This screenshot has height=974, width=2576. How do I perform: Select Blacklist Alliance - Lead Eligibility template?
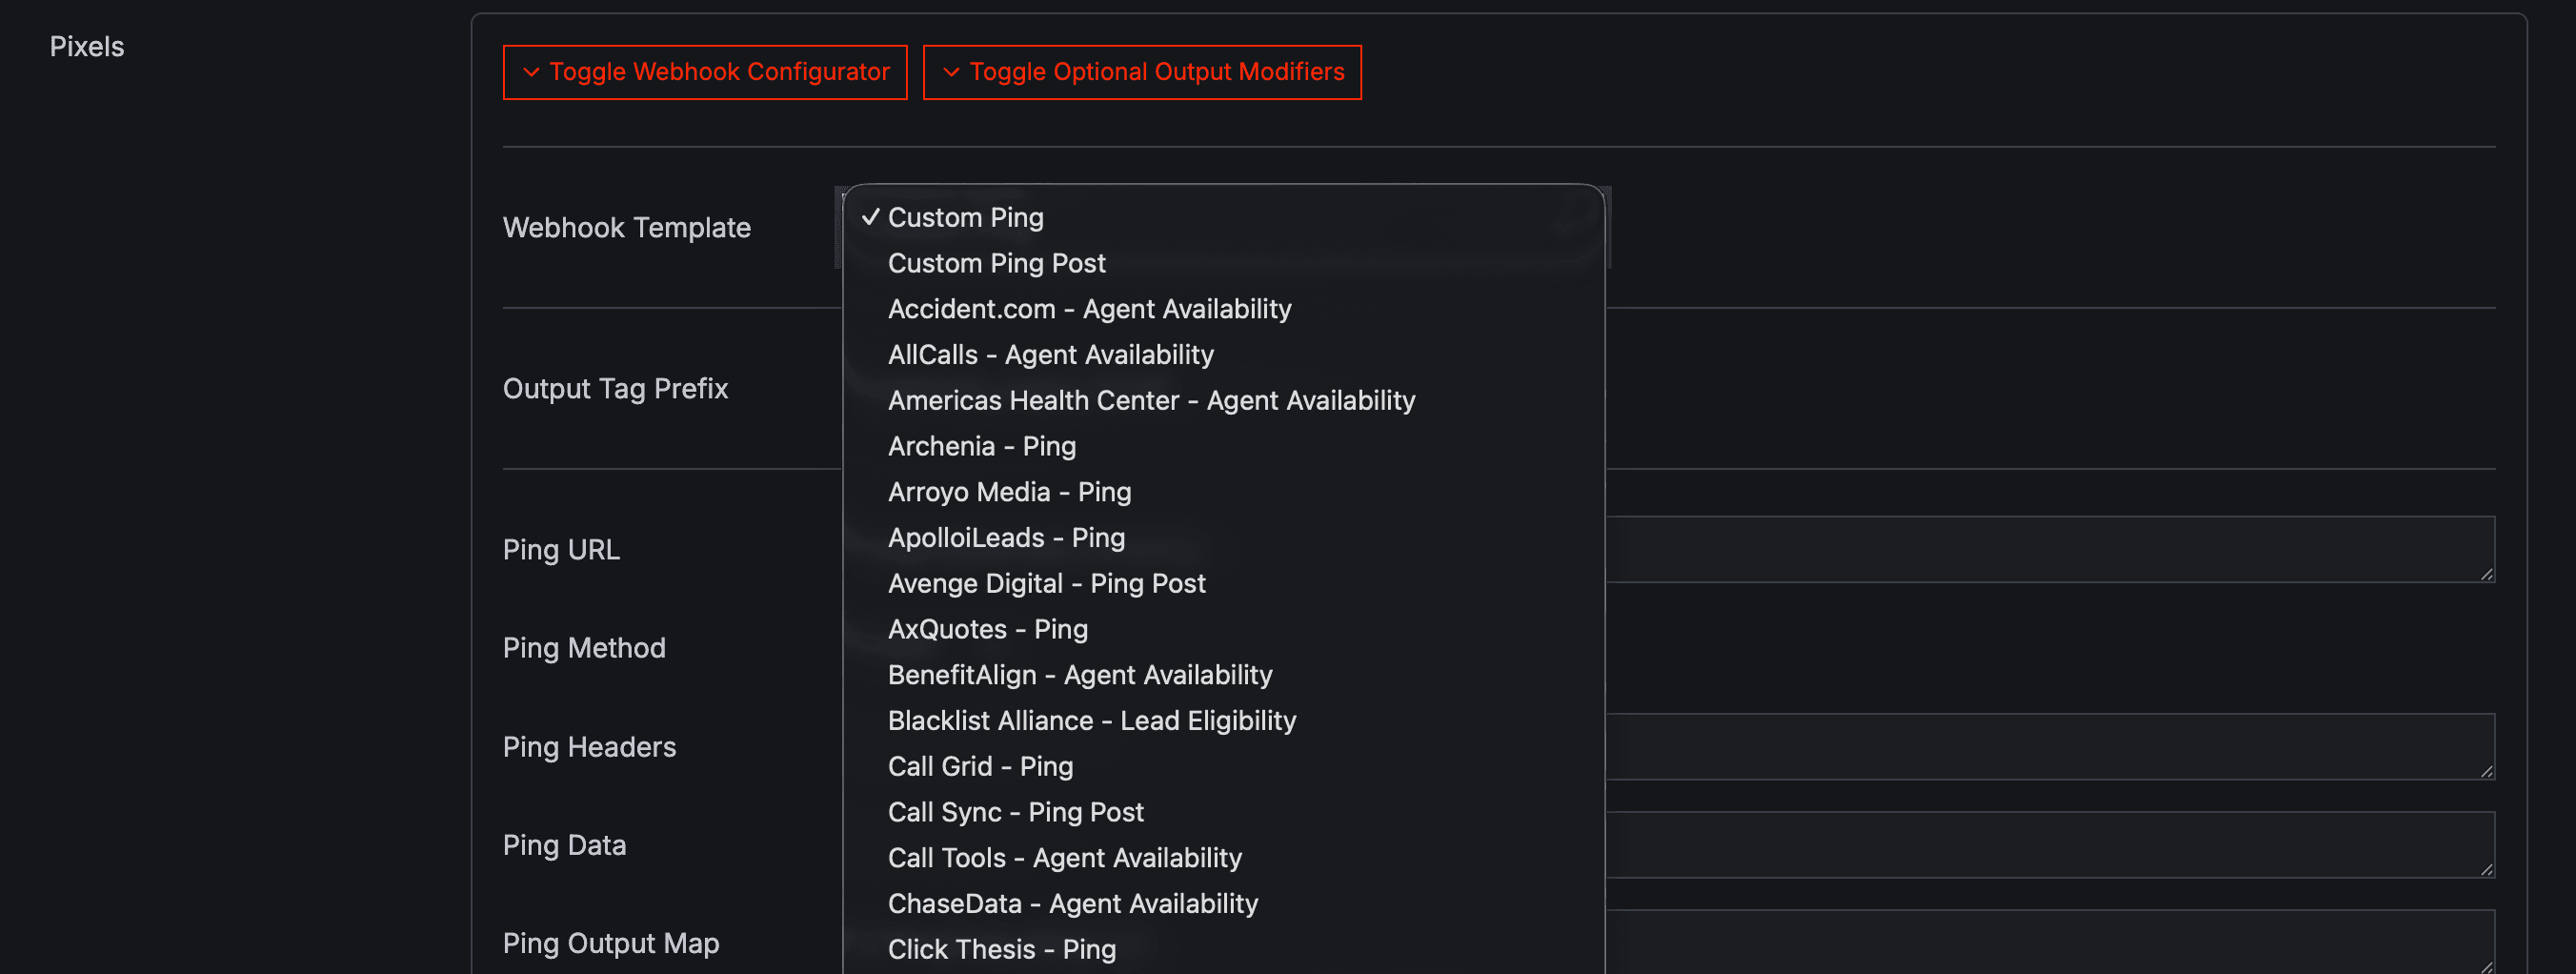pyautogui.click(x=1092, y=720)
